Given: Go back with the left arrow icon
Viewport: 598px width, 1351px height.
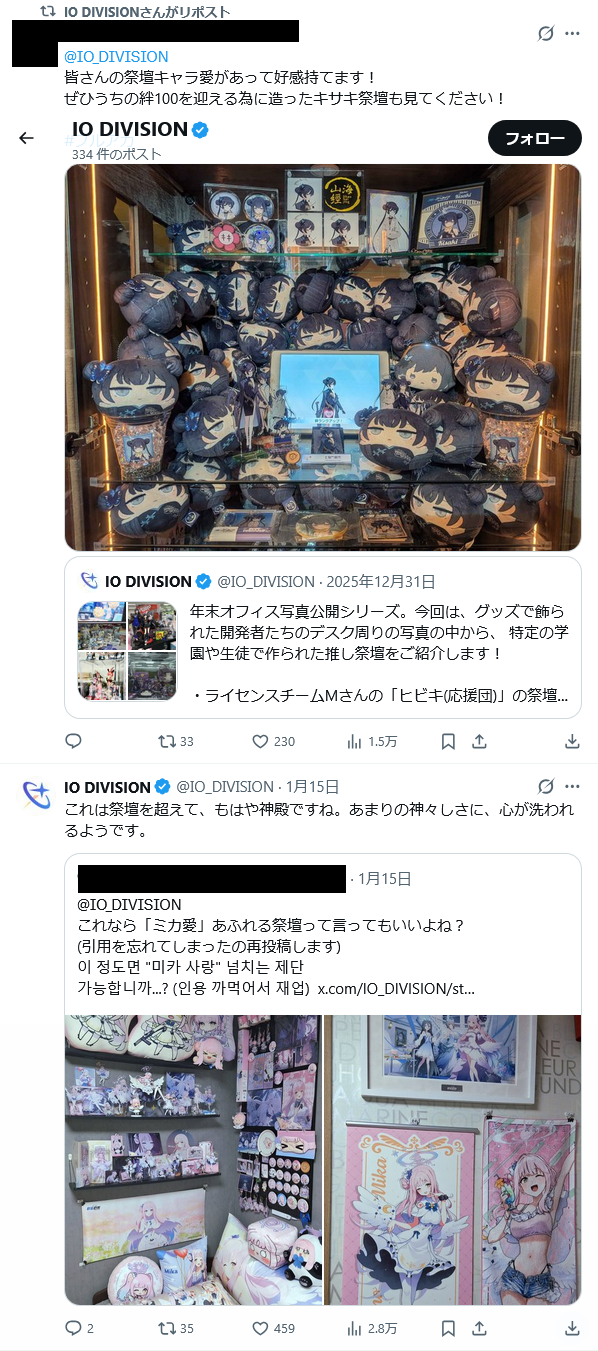Looking at the screenshot, I should coord(27,138).
